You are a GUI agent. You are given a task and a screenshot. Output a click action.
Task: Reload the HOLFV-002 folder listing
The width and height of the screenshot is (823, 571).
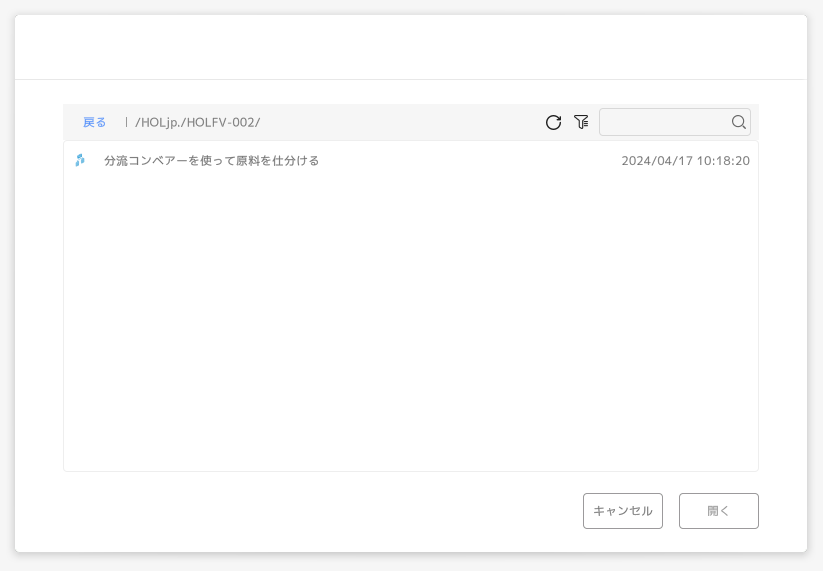[553, 122]
